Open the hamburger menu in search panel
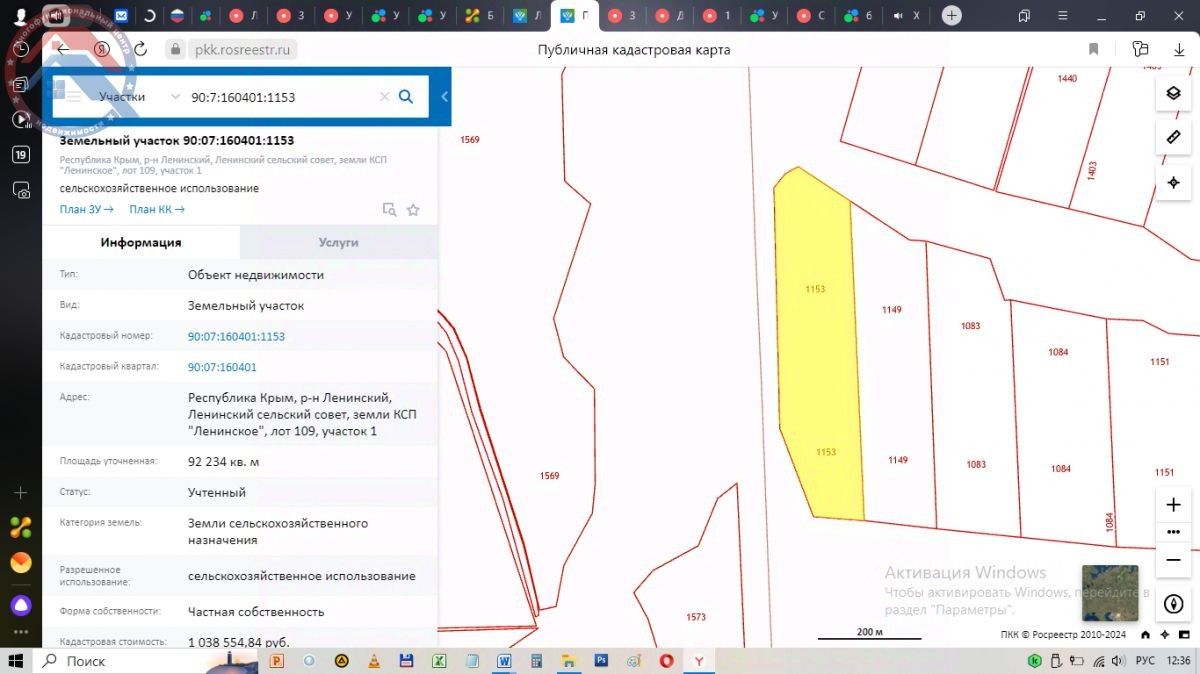 point(72,97)
